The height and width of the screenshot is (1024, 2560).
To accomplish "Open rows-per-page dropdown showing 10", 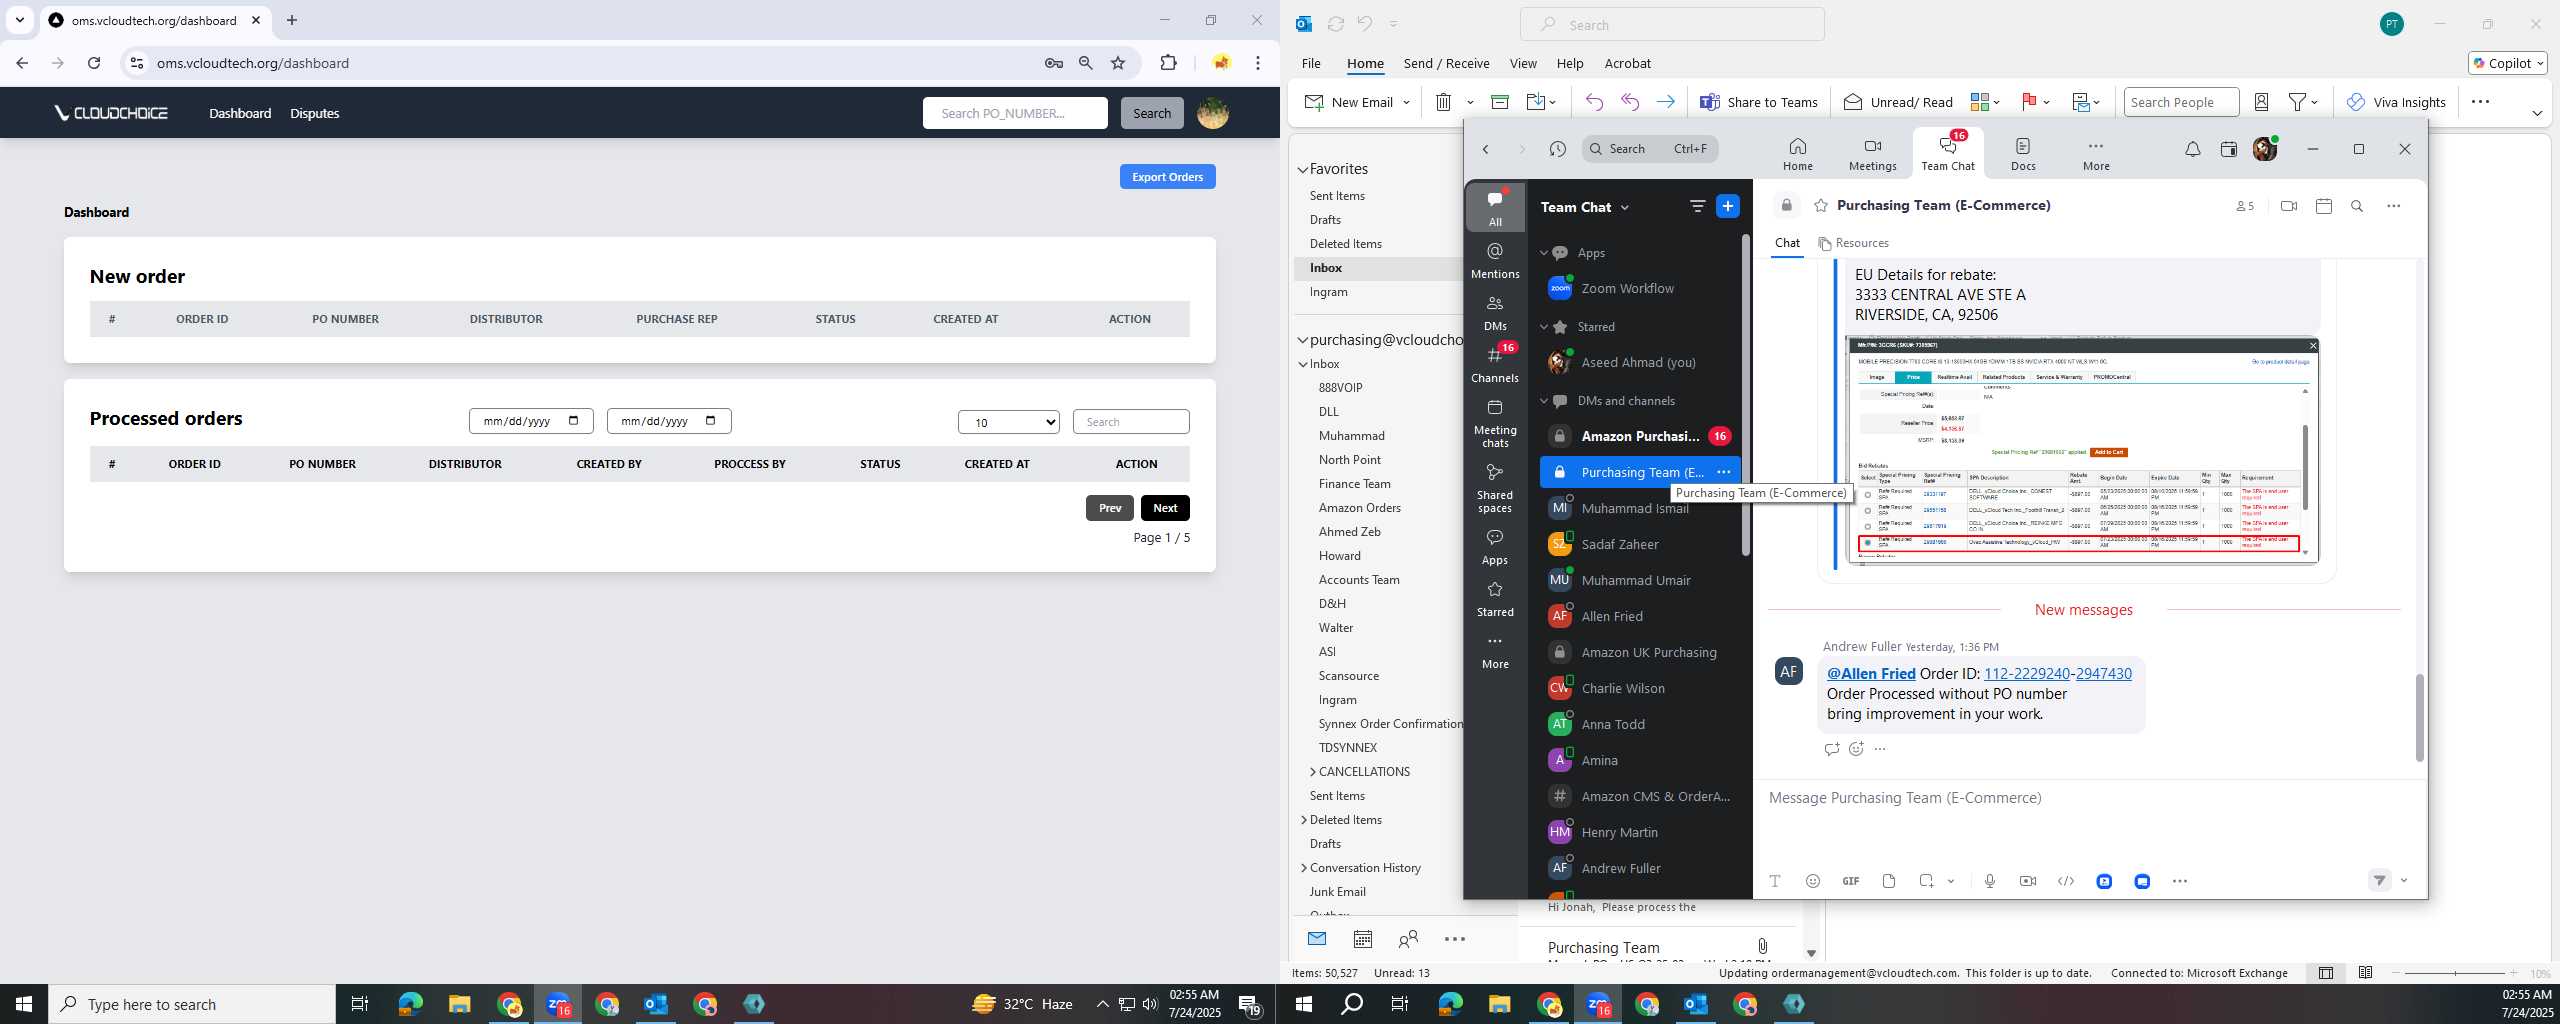I will [1008, 422].
